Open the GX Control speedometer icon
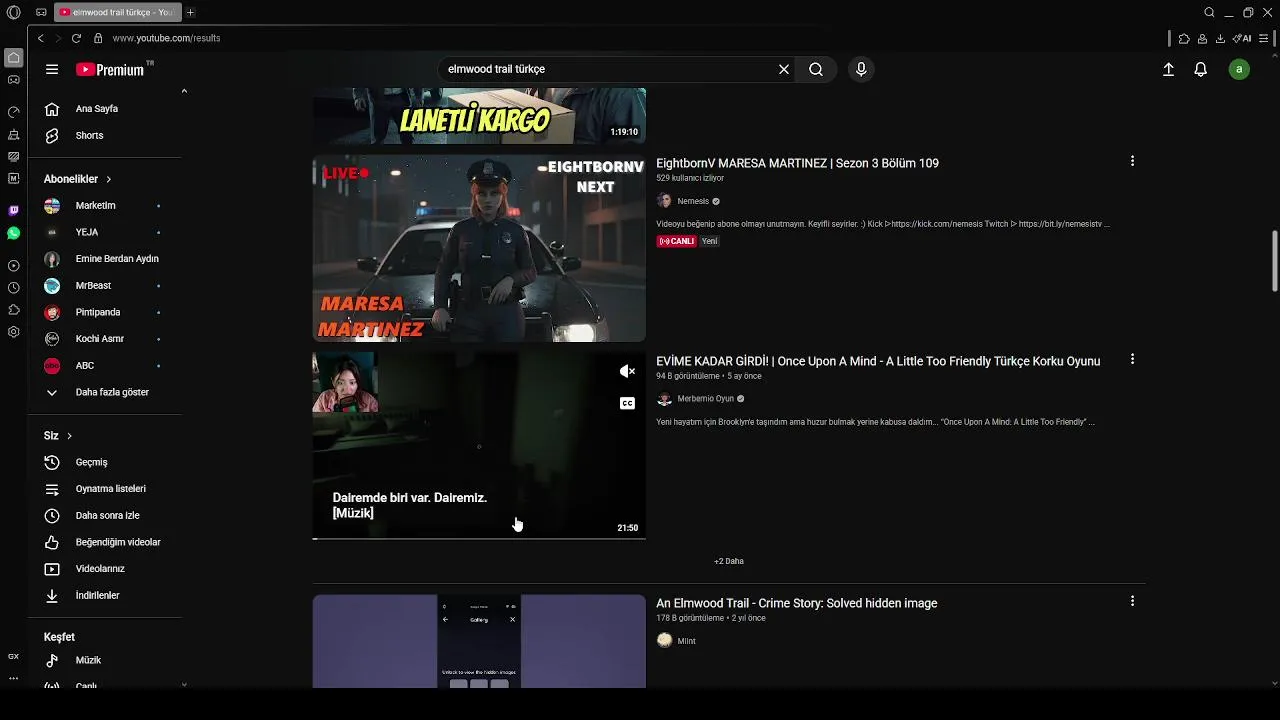 [13, 112]
